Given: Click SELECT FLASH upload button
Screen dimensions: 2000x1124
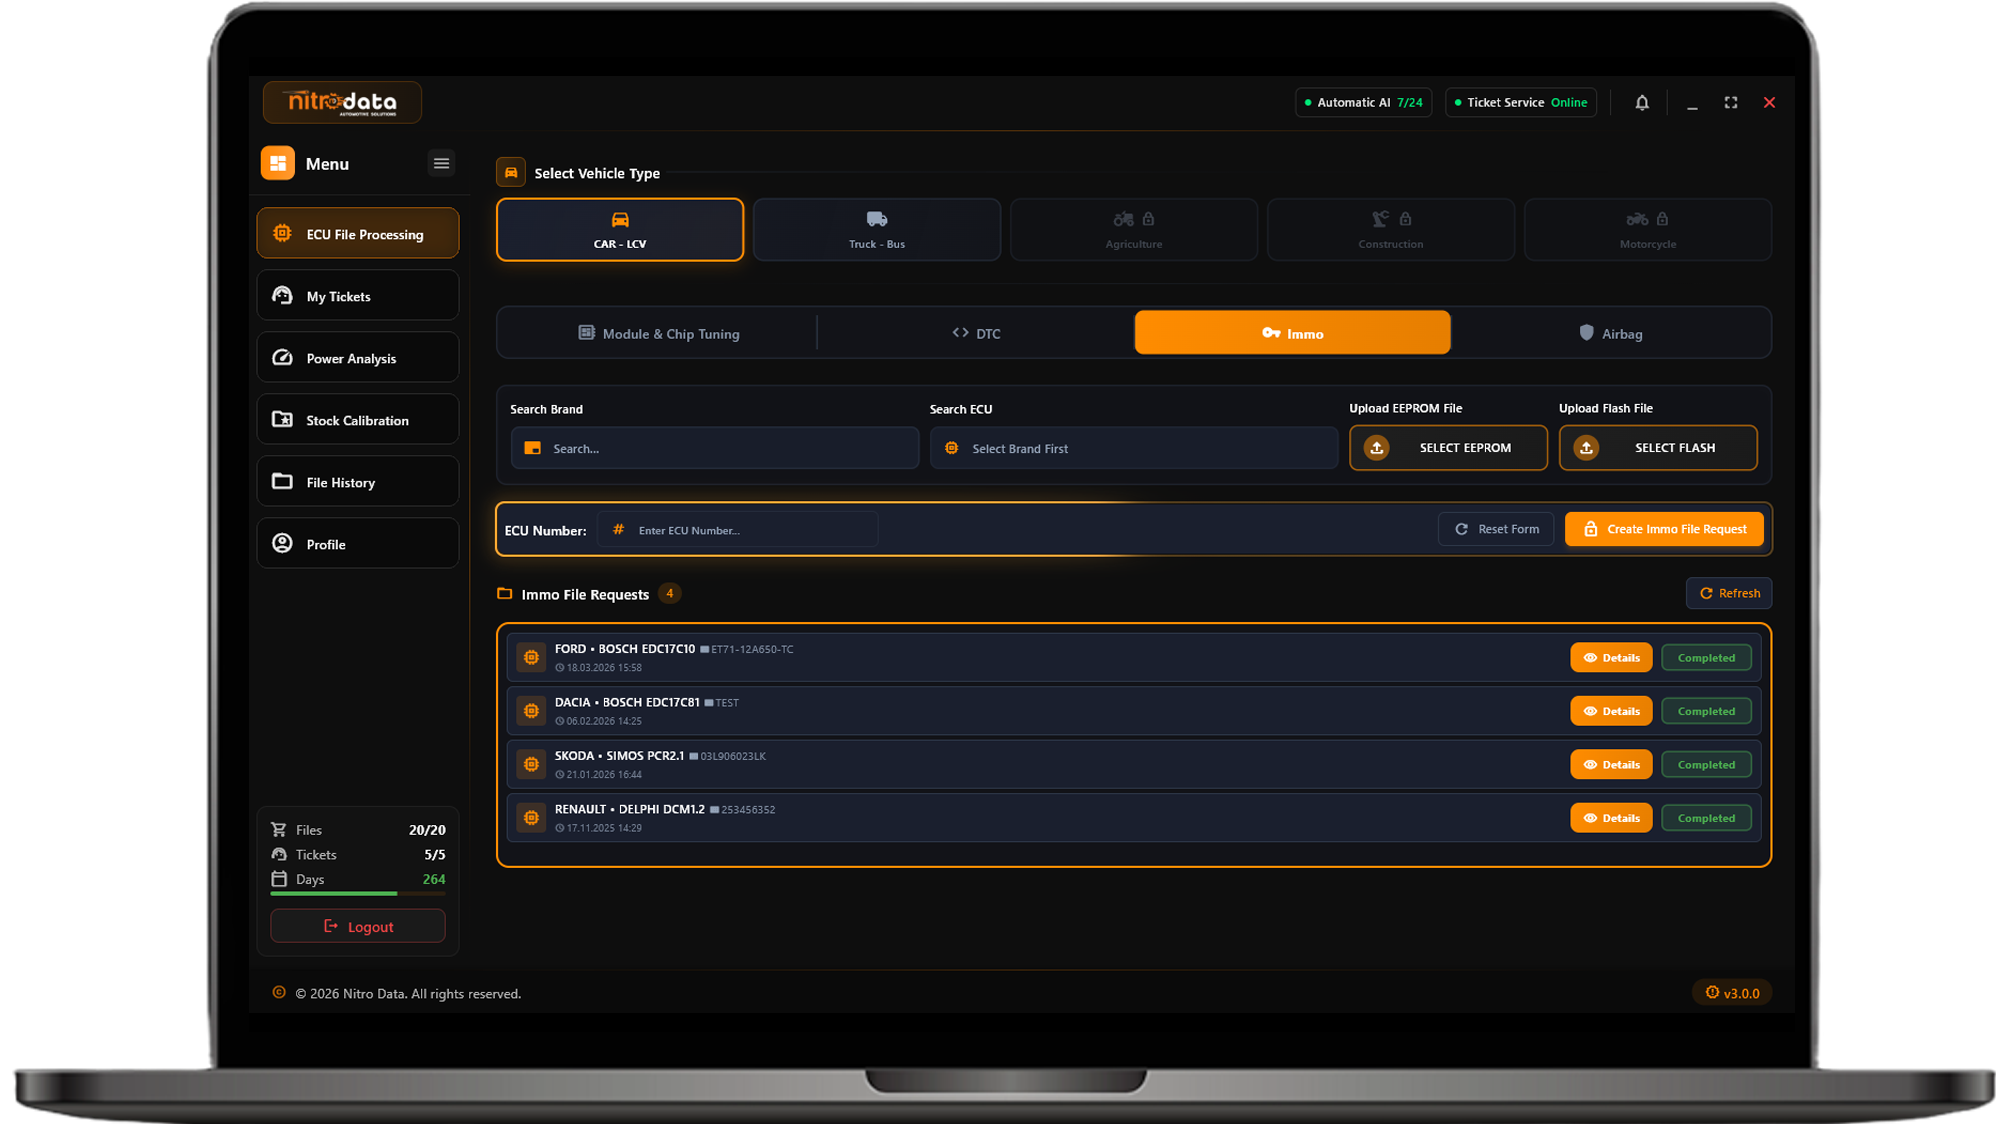Looking at the screenshot, I should [1658, 448].
